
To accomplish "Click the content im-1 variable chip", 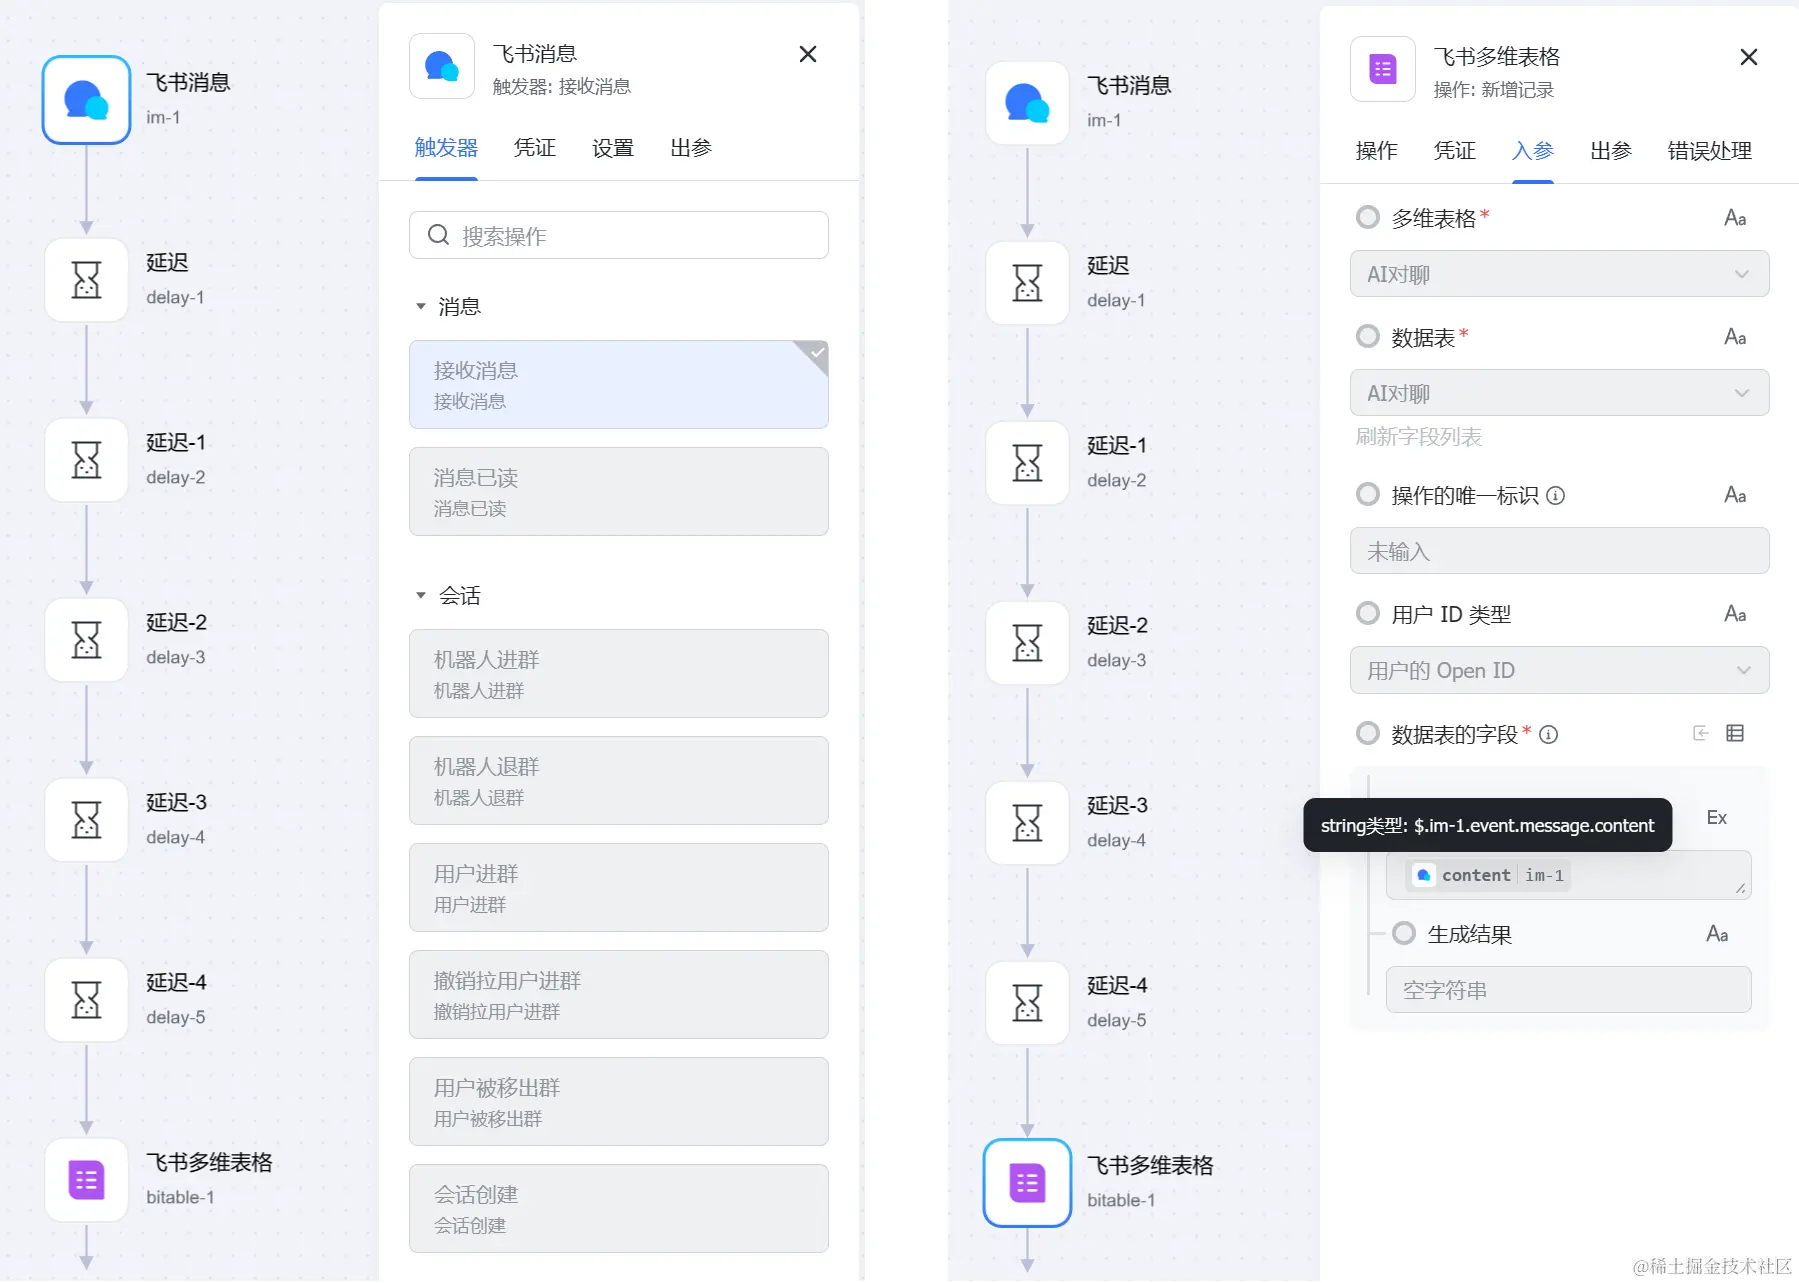I will coord(1488,875).
